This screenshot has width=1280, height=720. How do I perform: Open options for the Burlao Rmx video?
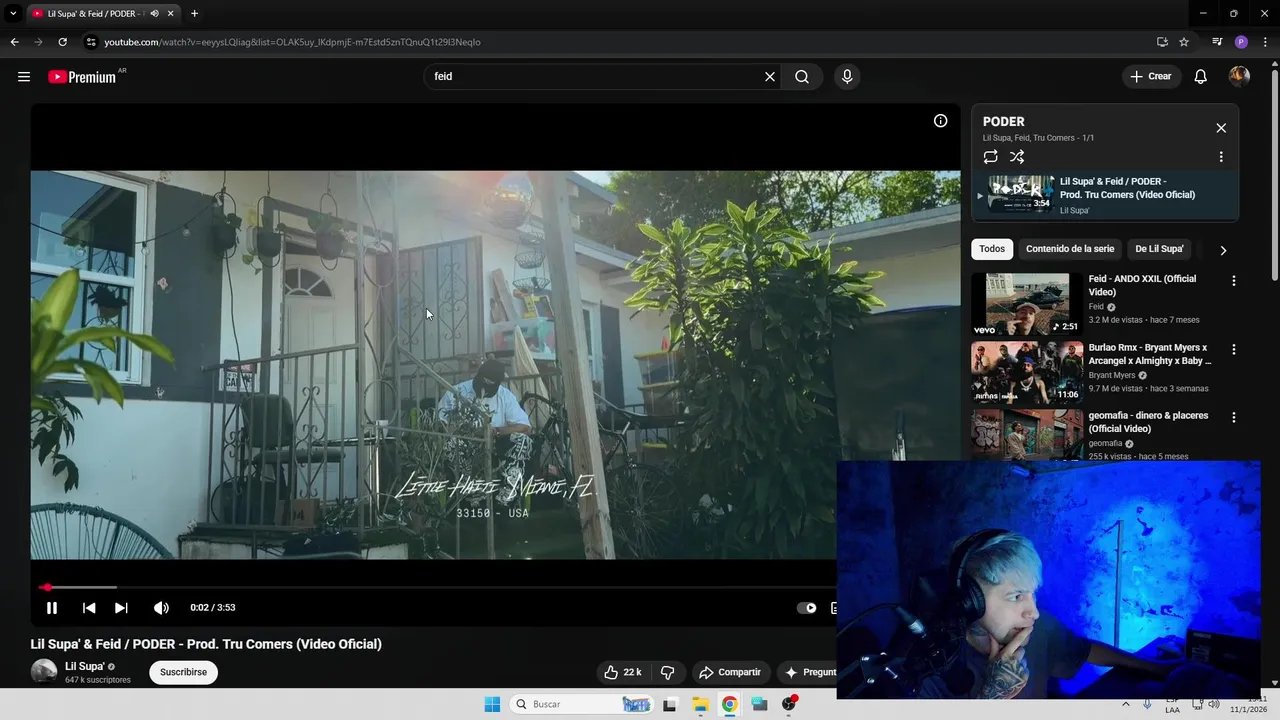click(1233, 349)
